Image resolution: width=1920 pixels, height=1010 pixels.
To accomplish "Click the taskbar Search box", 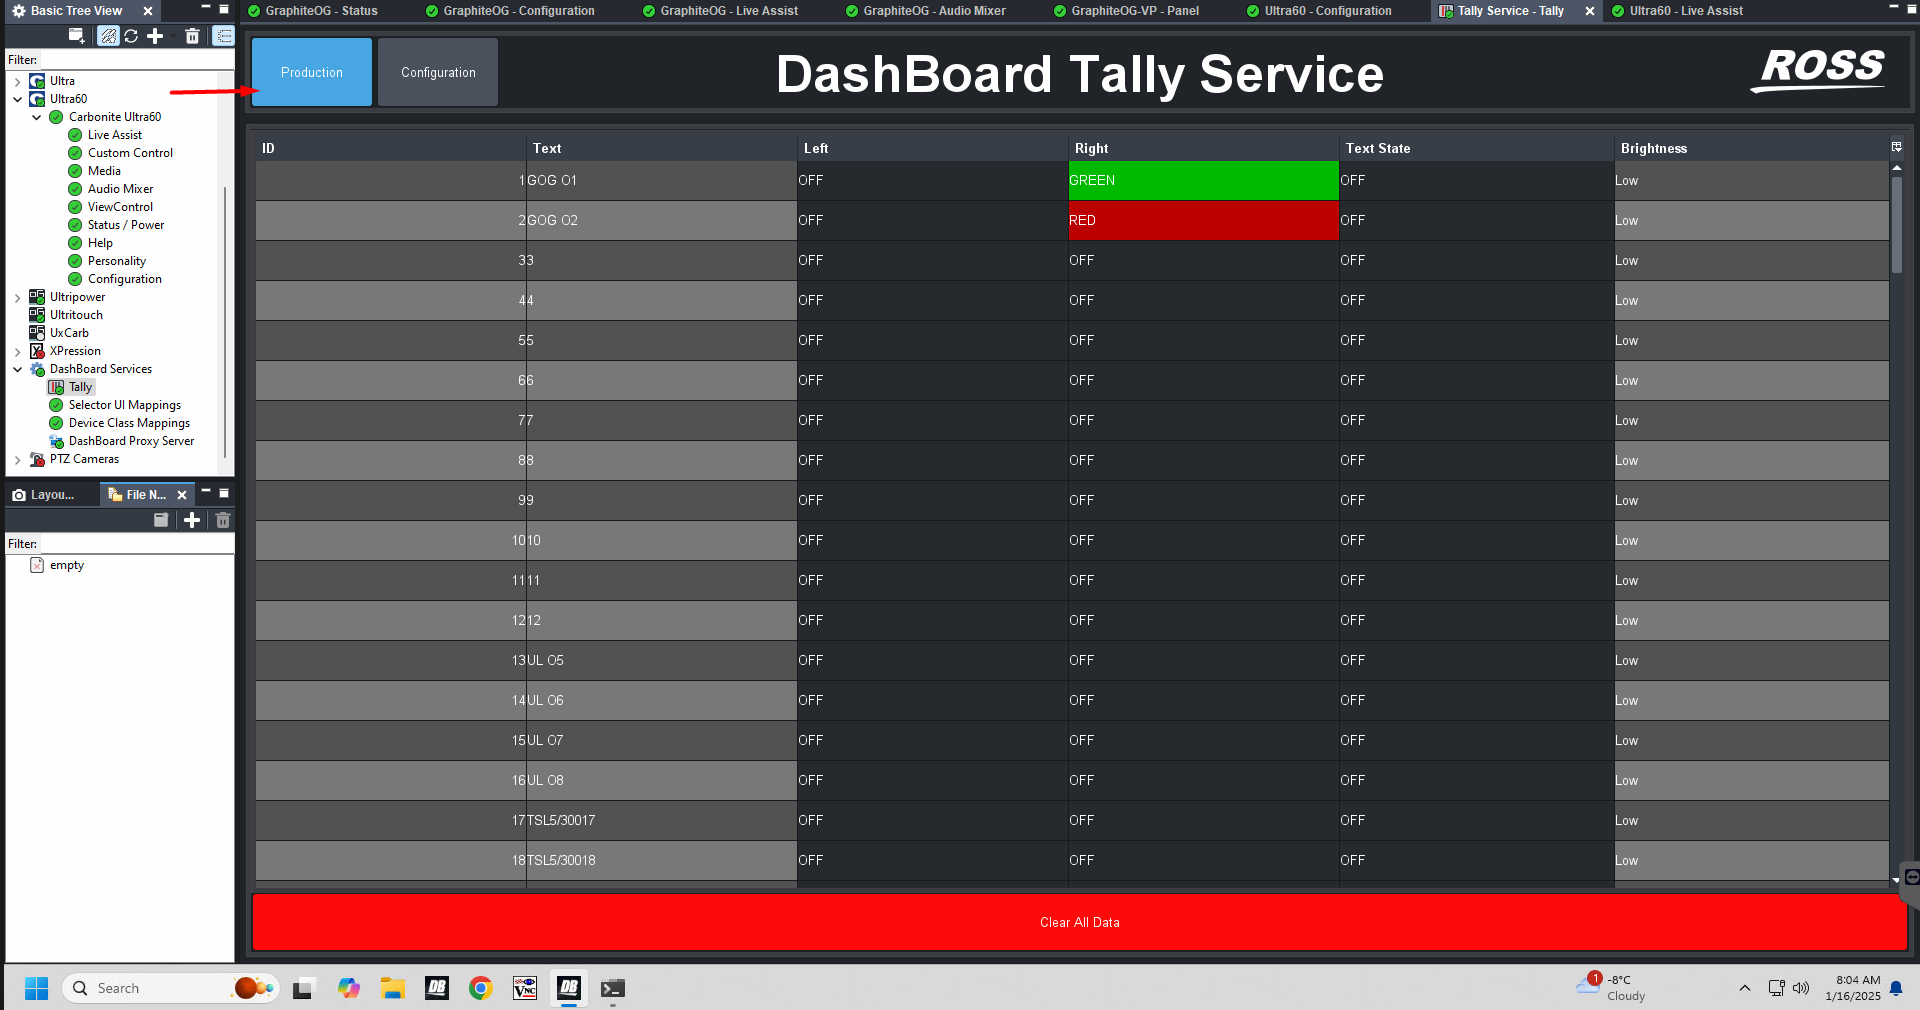I will tap(170, 988).
